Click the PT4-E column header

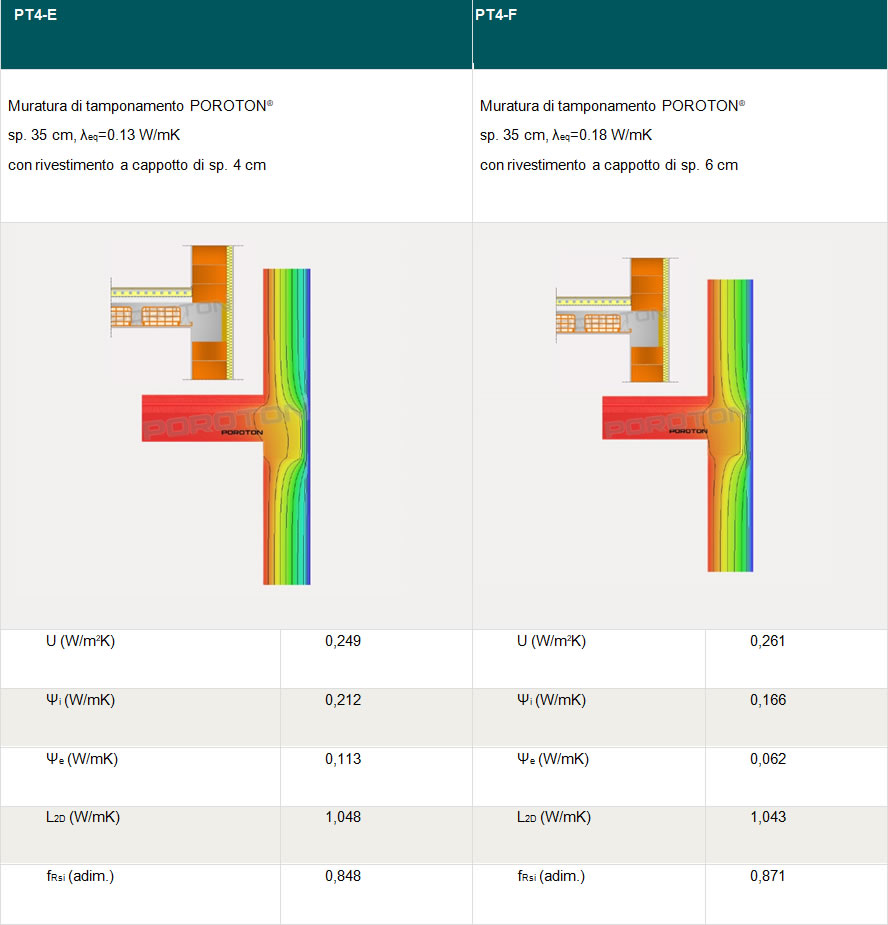tap(236, 34)
